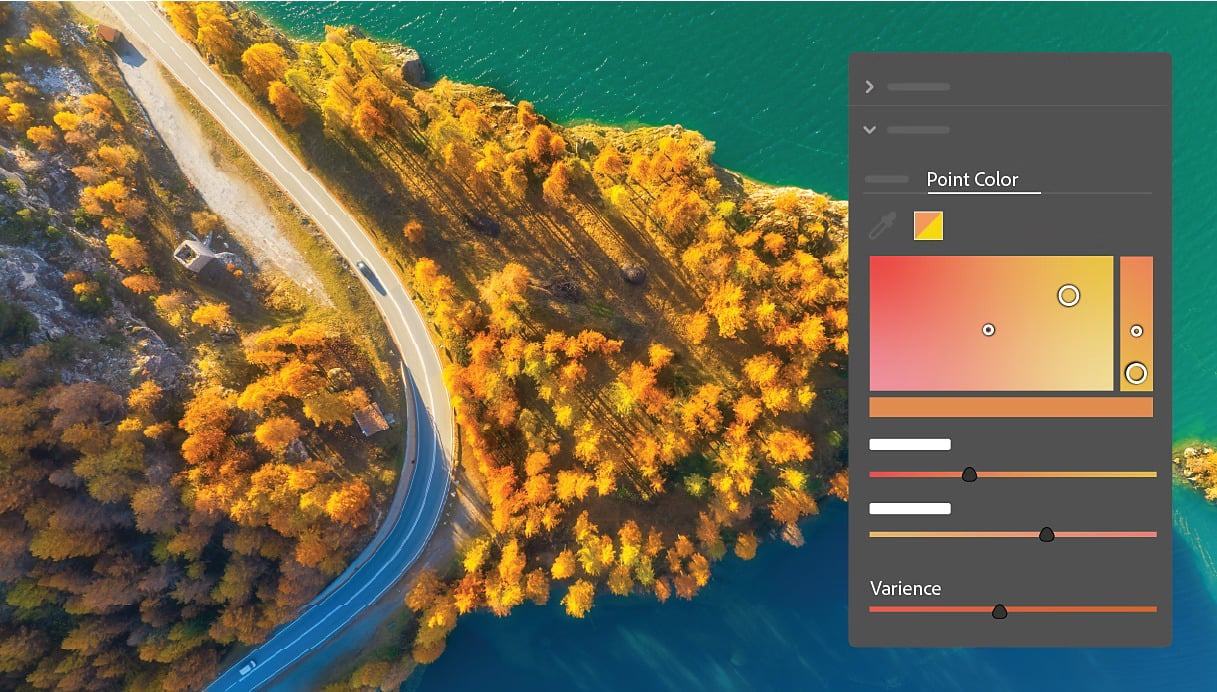This screenshot has width=1217, height=692.
Task: Click the right end of the Varience slider track
Action: click(1150, 608)
